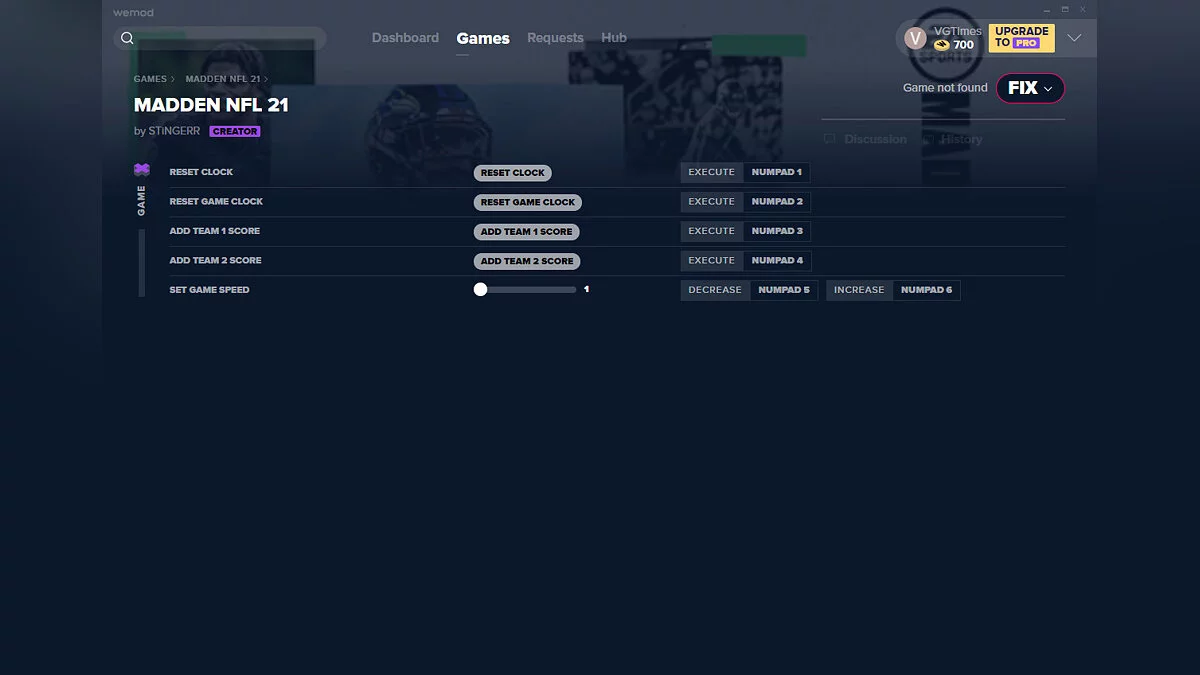Click the MADDEN NFL 21 title

(x=211, y=105)
